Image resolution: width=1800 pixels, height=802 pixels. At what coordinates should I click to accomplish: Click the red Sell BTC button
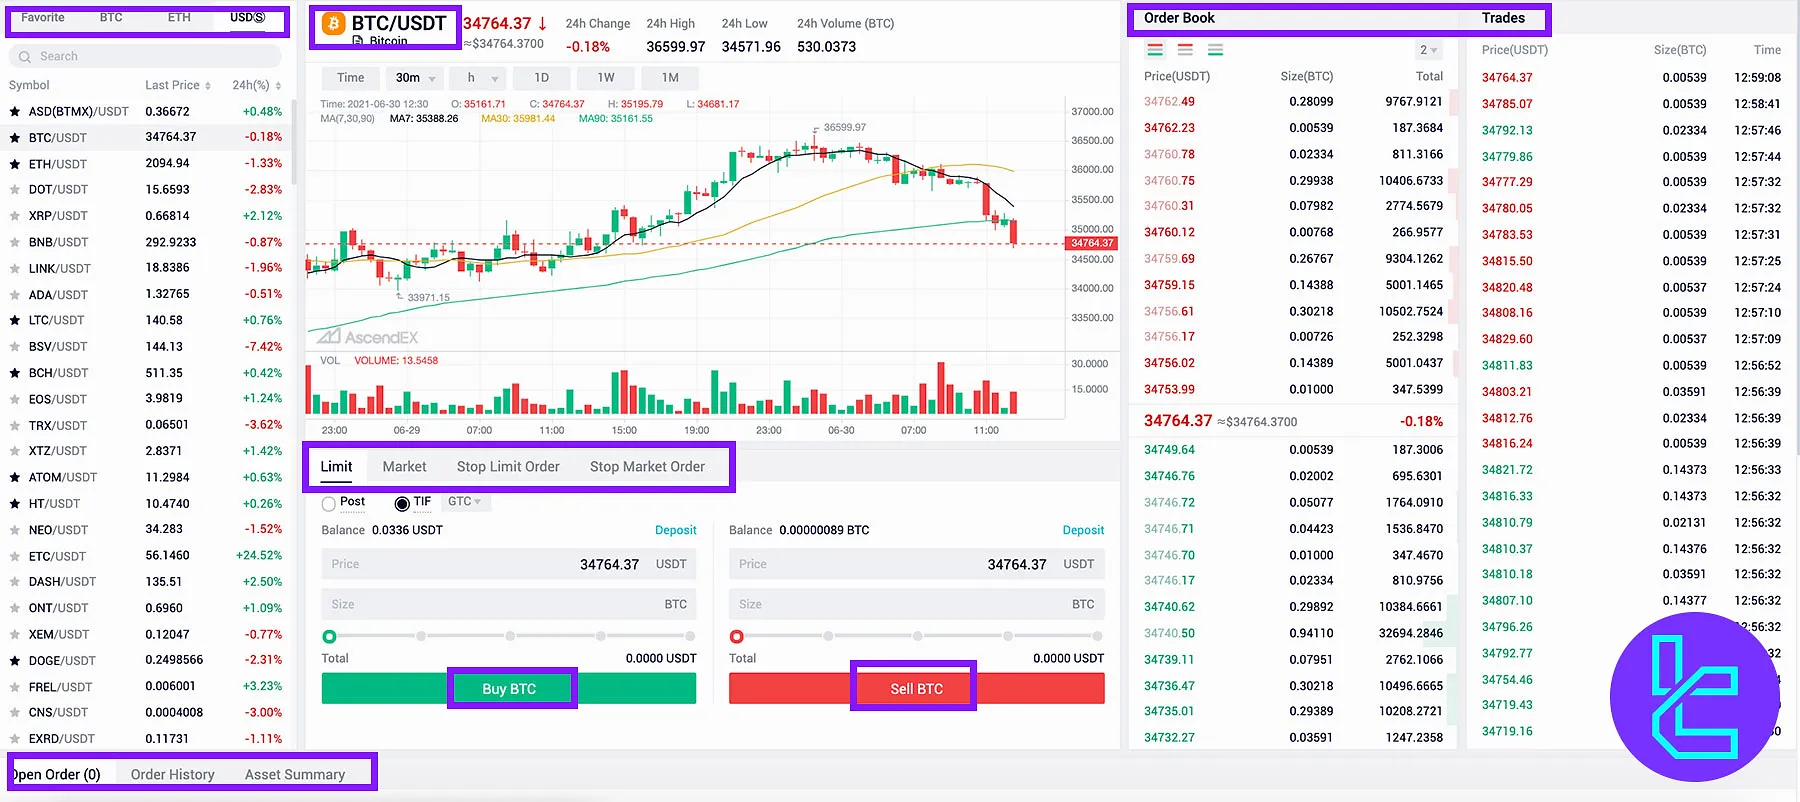pos(917,689)
